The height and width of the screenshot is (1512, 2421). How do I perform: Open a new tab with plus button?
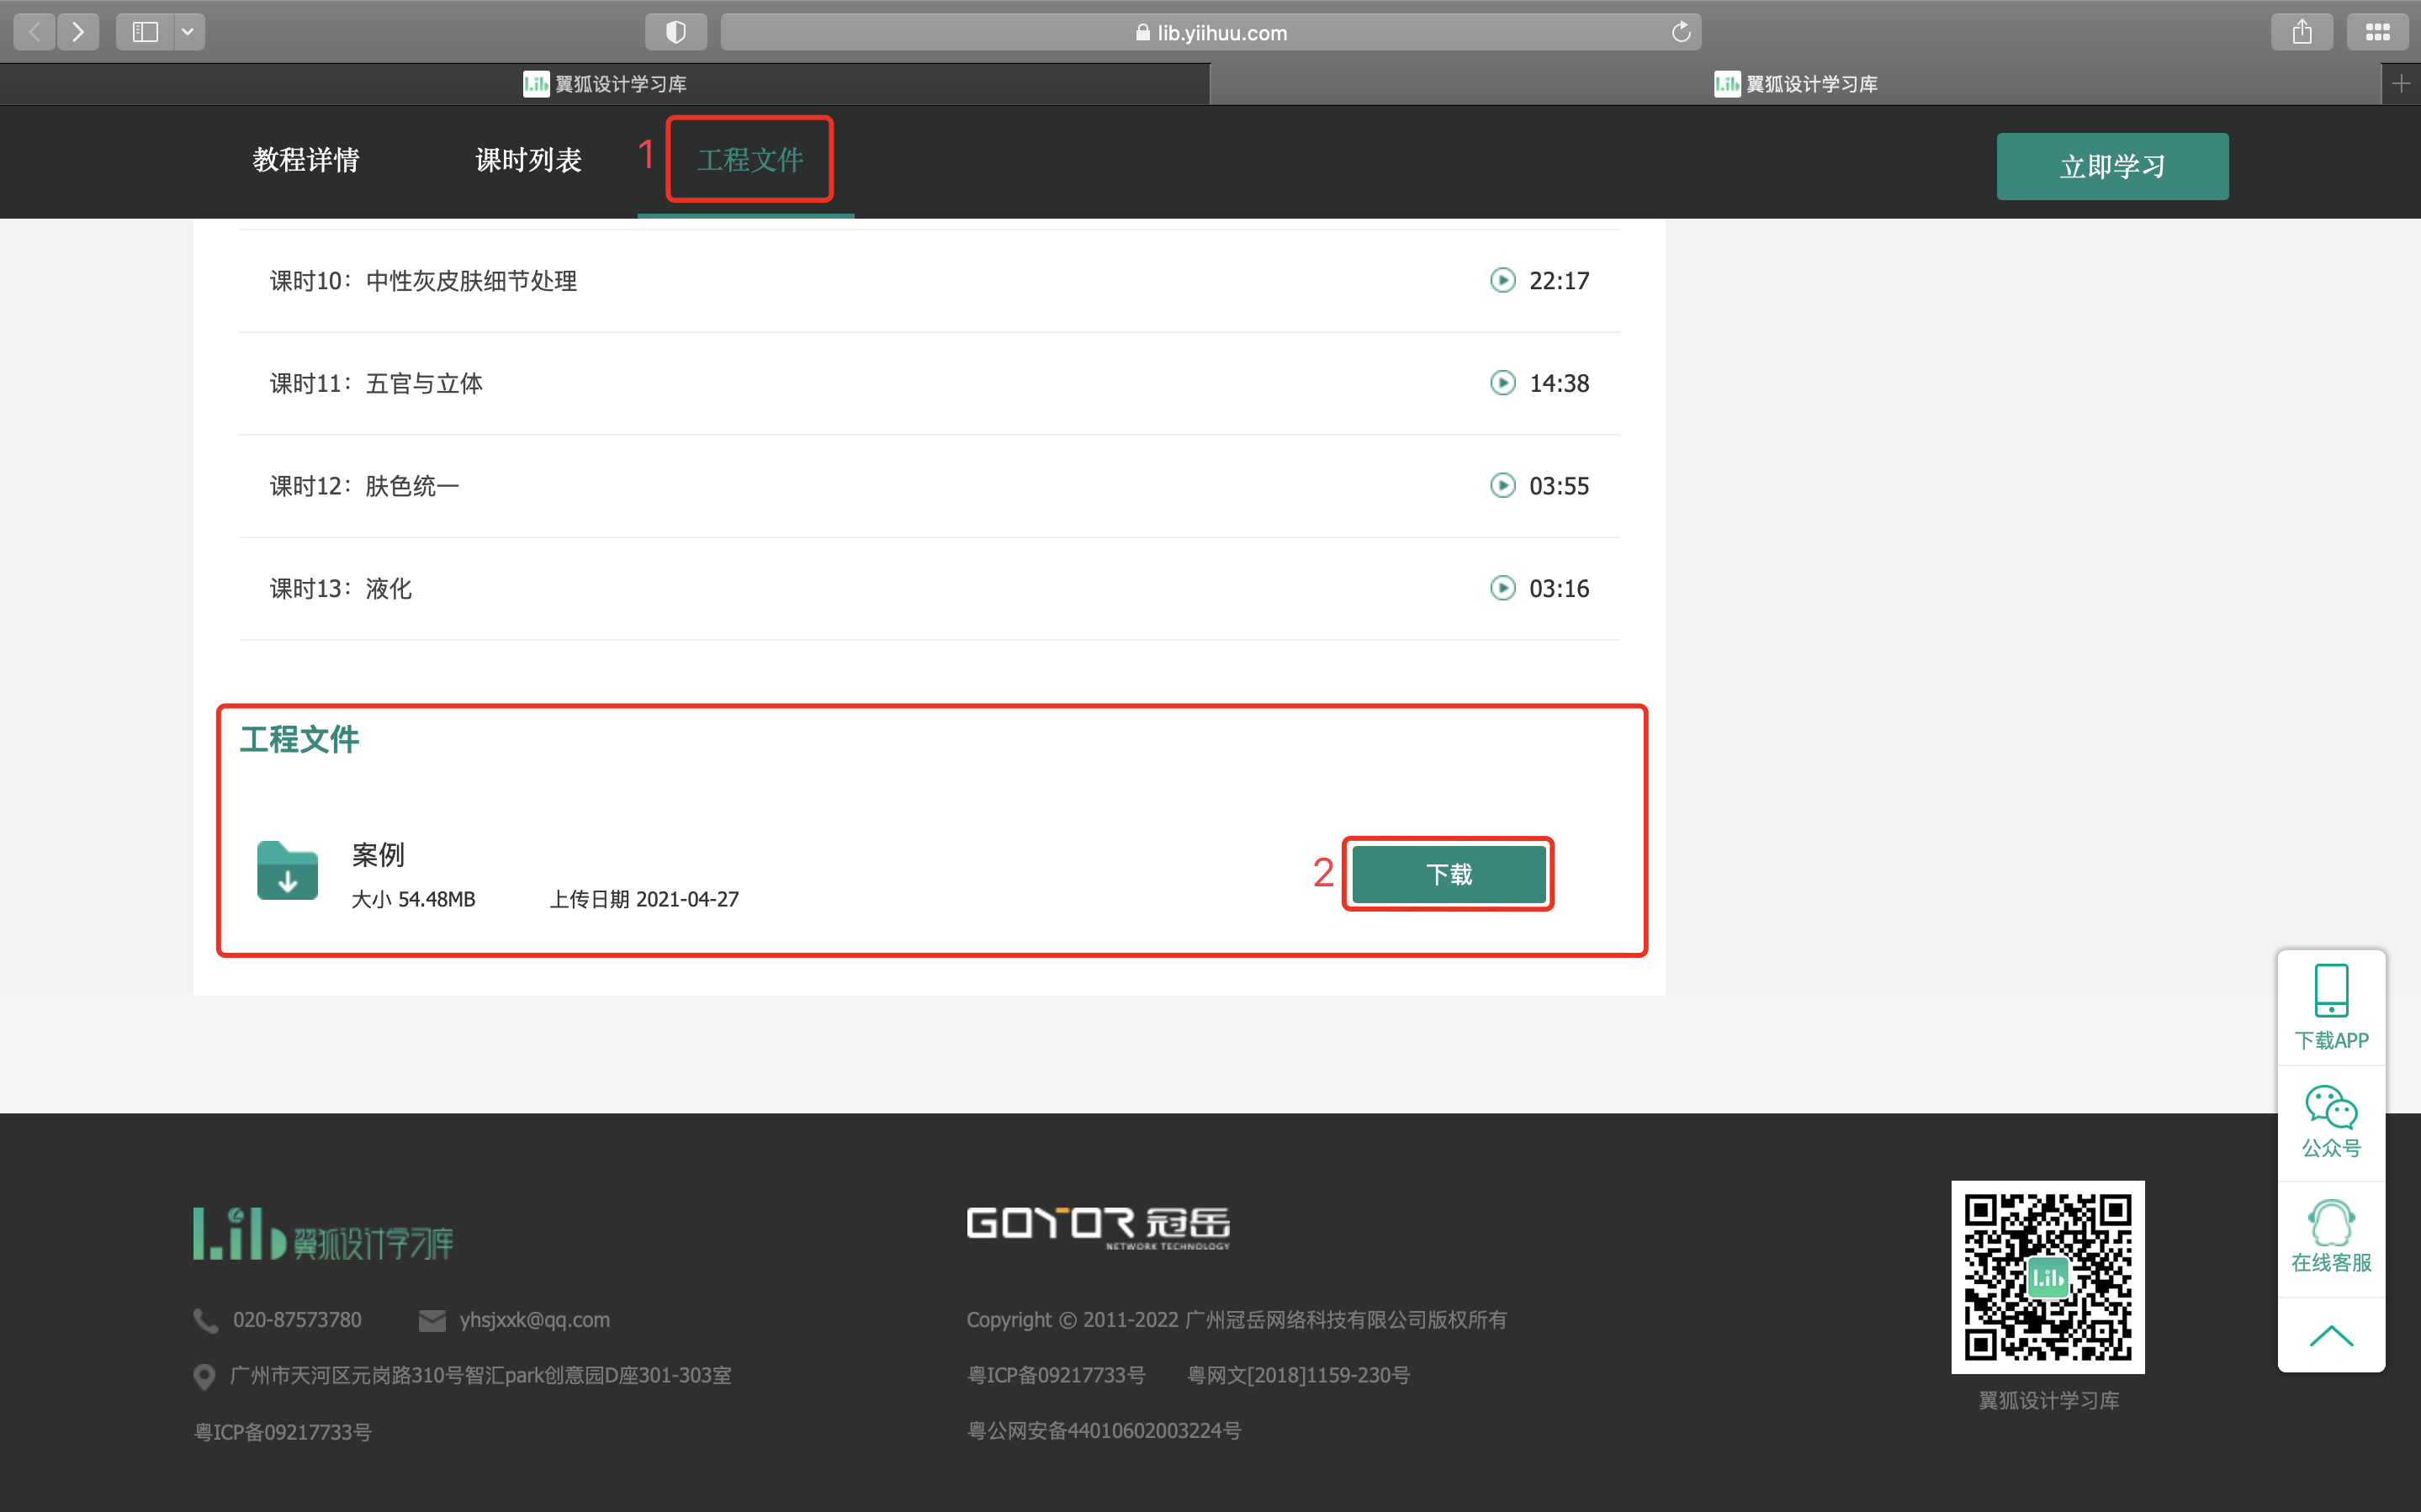[2401, 84]
